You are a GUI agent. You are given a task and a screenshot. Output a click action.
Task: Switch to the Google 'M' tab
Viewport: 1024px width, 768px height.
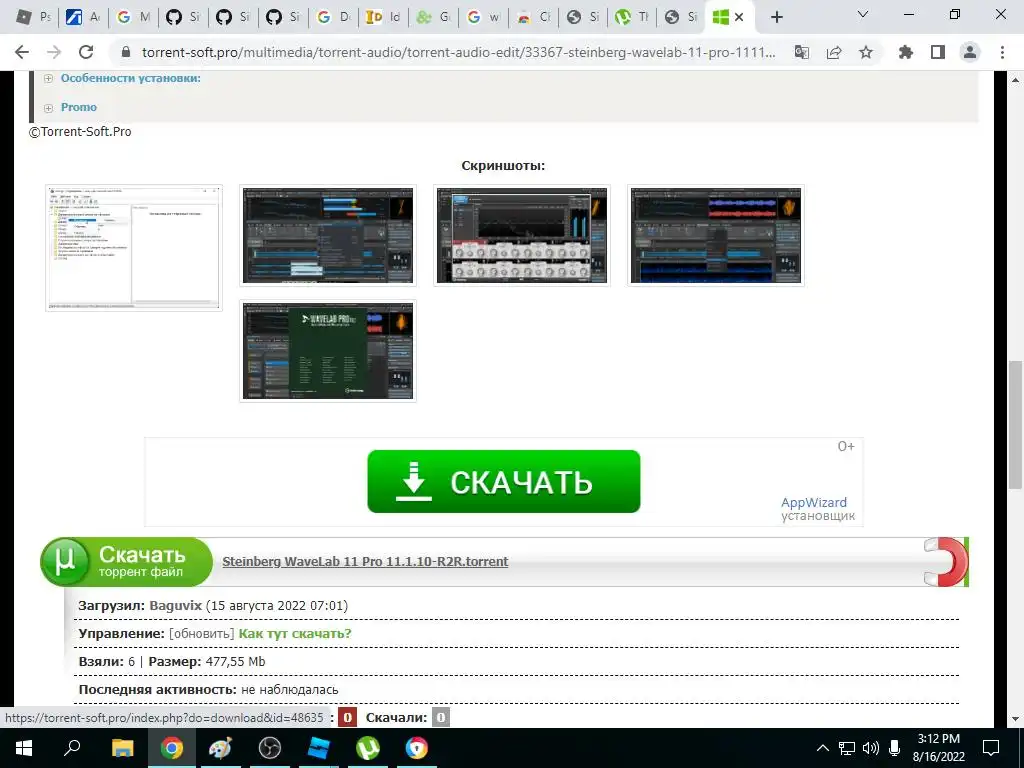[x=133, y=18]
